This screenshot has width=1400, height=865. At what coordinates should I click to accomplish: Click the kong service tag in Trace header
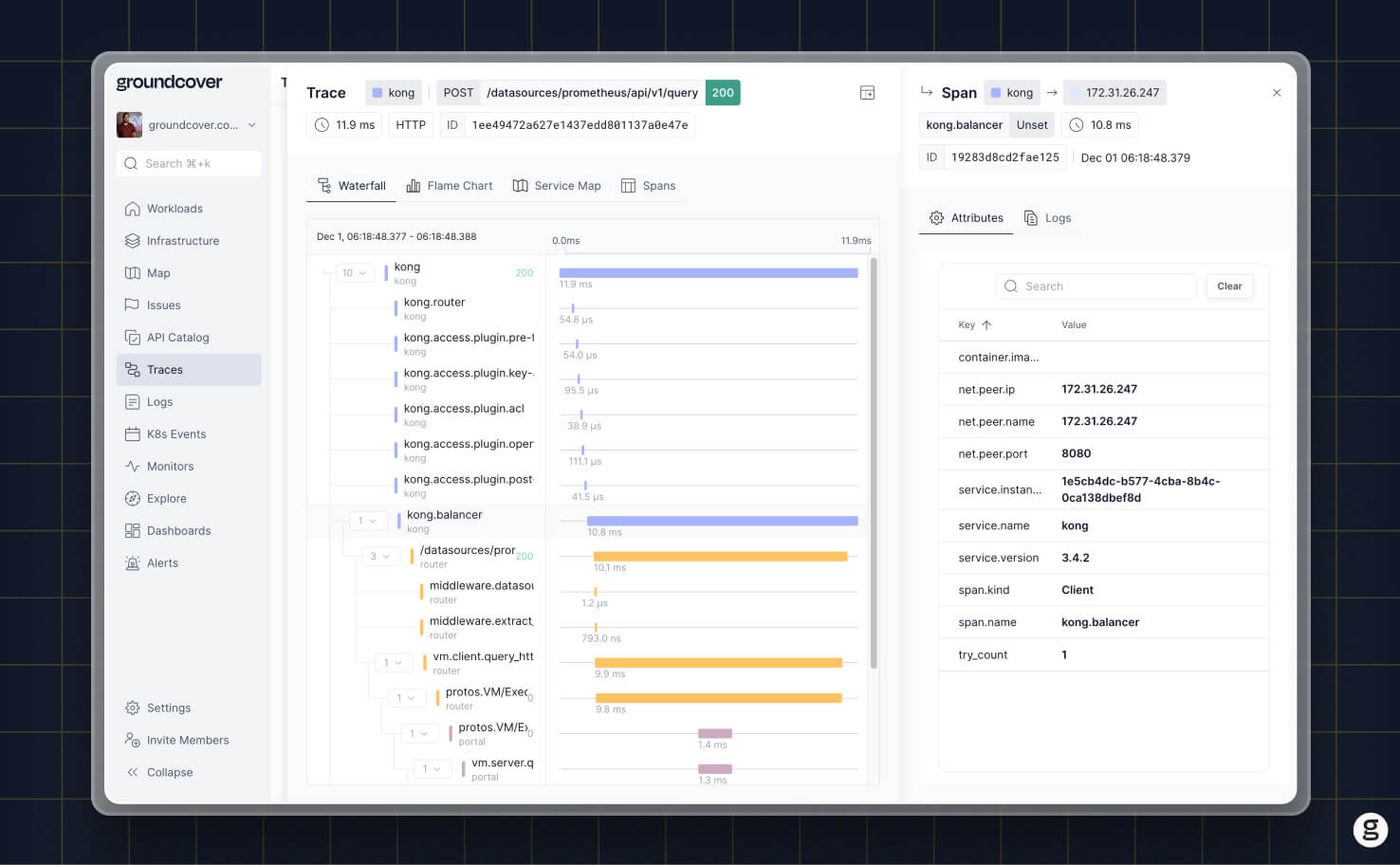pyautogui.click(x=394, y=93)
